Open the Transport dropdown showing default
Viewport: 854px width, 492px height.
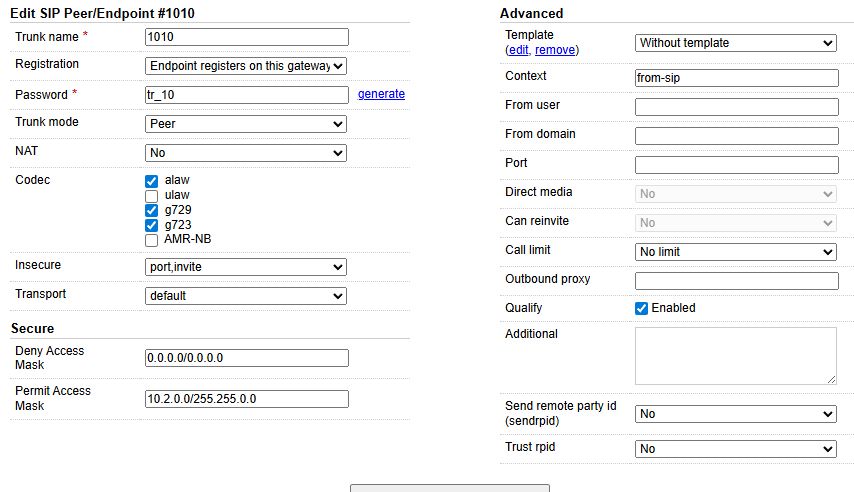[246, 296]
